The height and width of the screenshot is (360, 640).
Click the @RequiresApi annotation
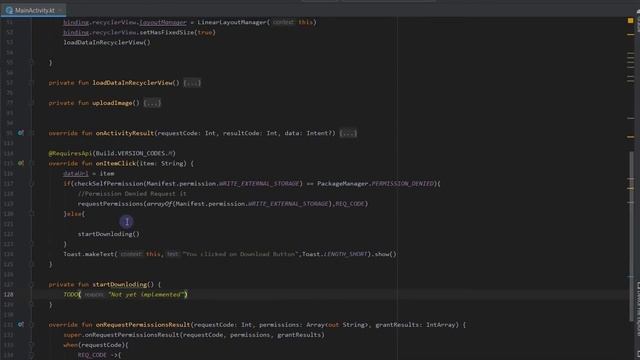tap(70, 153)
